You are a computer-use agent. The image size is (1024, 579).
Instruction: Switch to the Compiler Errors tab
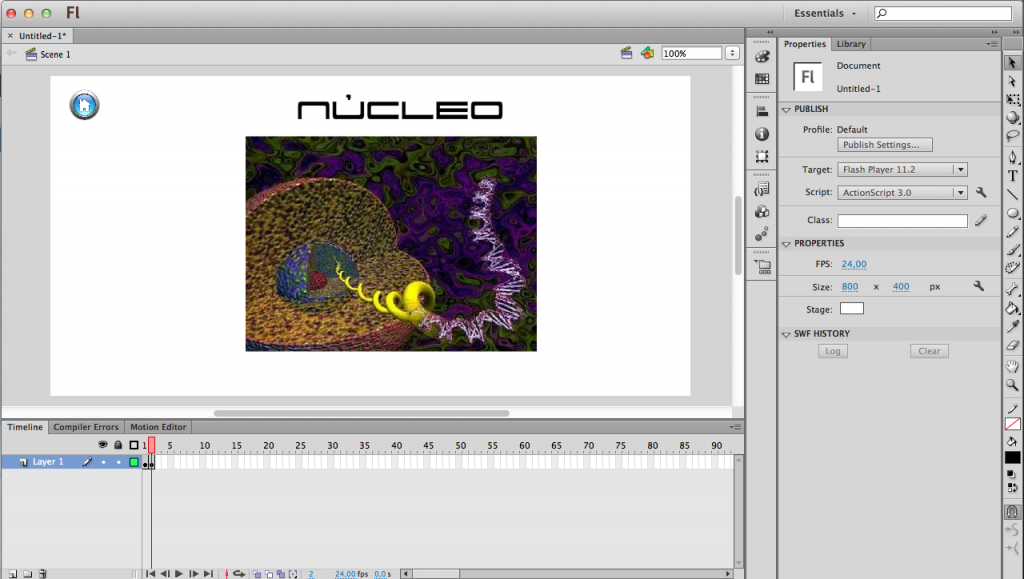coord(86,427)
